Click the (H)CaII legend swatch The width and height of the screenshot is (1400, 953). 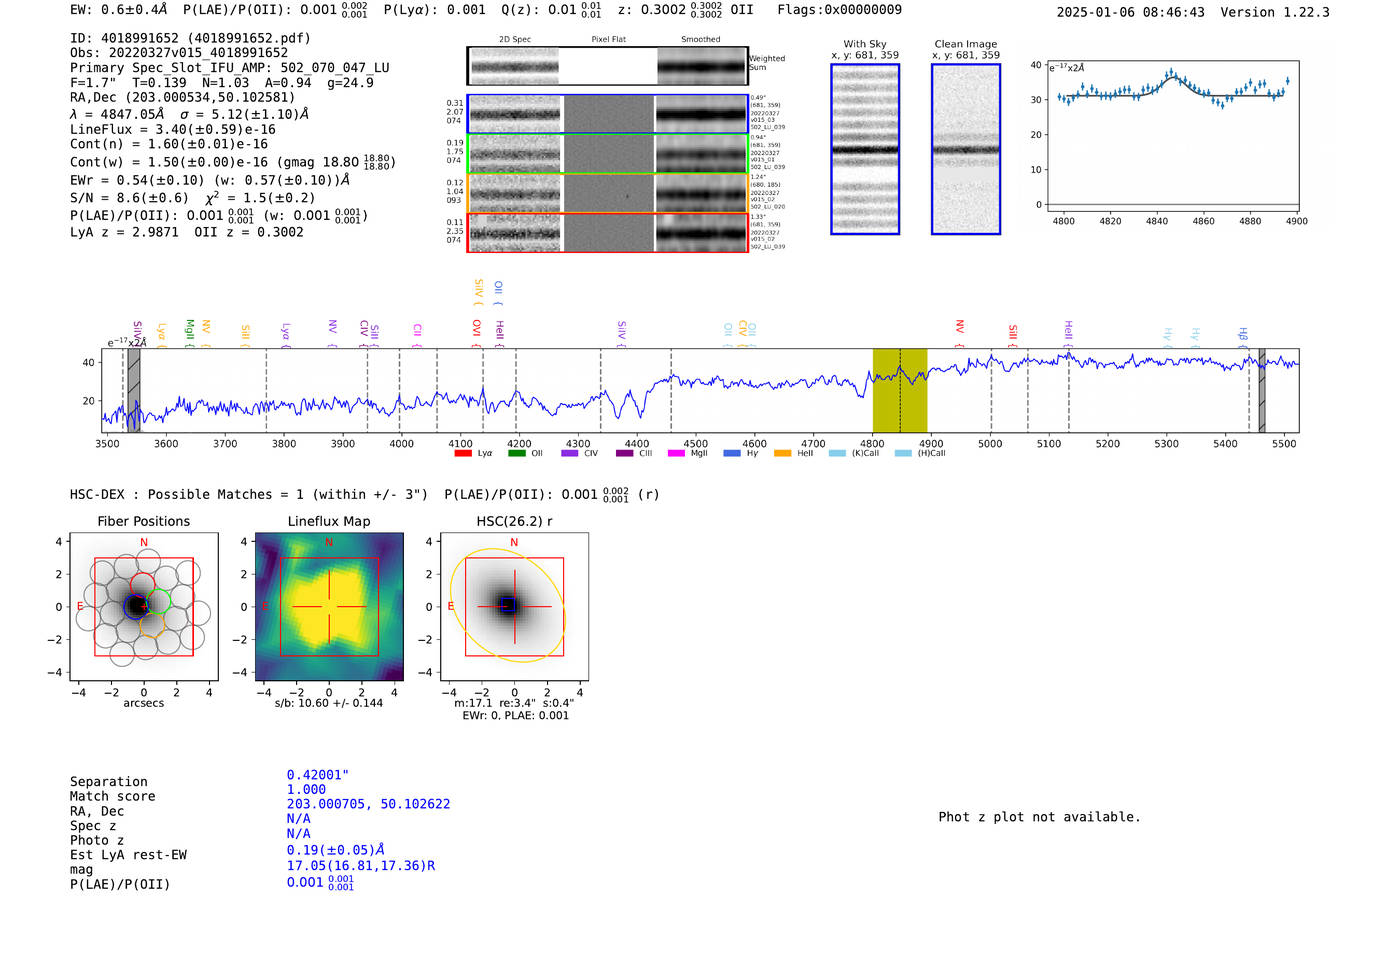pyautogui.click(x=903, y=453)
